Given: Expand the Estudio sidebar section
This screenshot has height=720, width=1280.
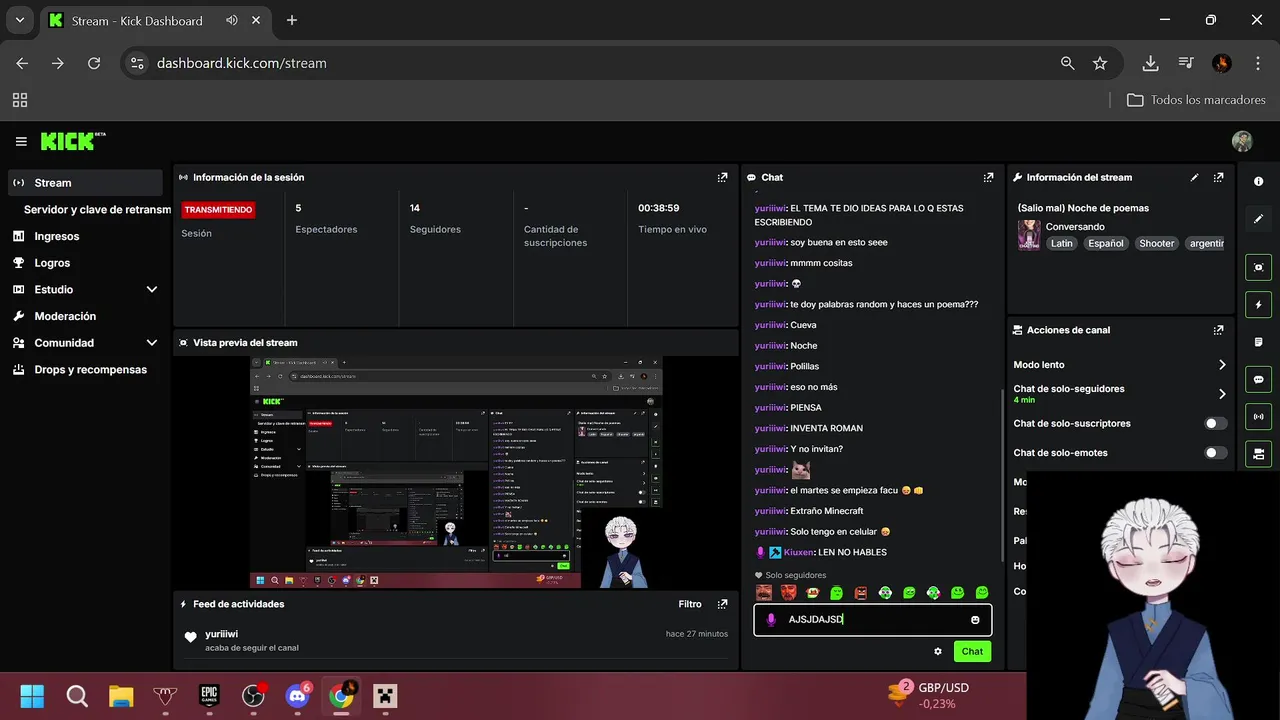Looking at the screenshot, I should click(152, 290).
